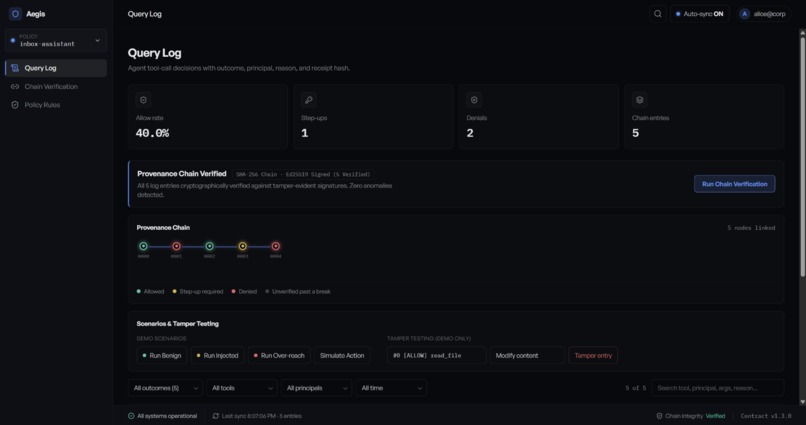Select provenance chain node 0004
The height and width of the screenshot is (425, 806).
point(276,246)
